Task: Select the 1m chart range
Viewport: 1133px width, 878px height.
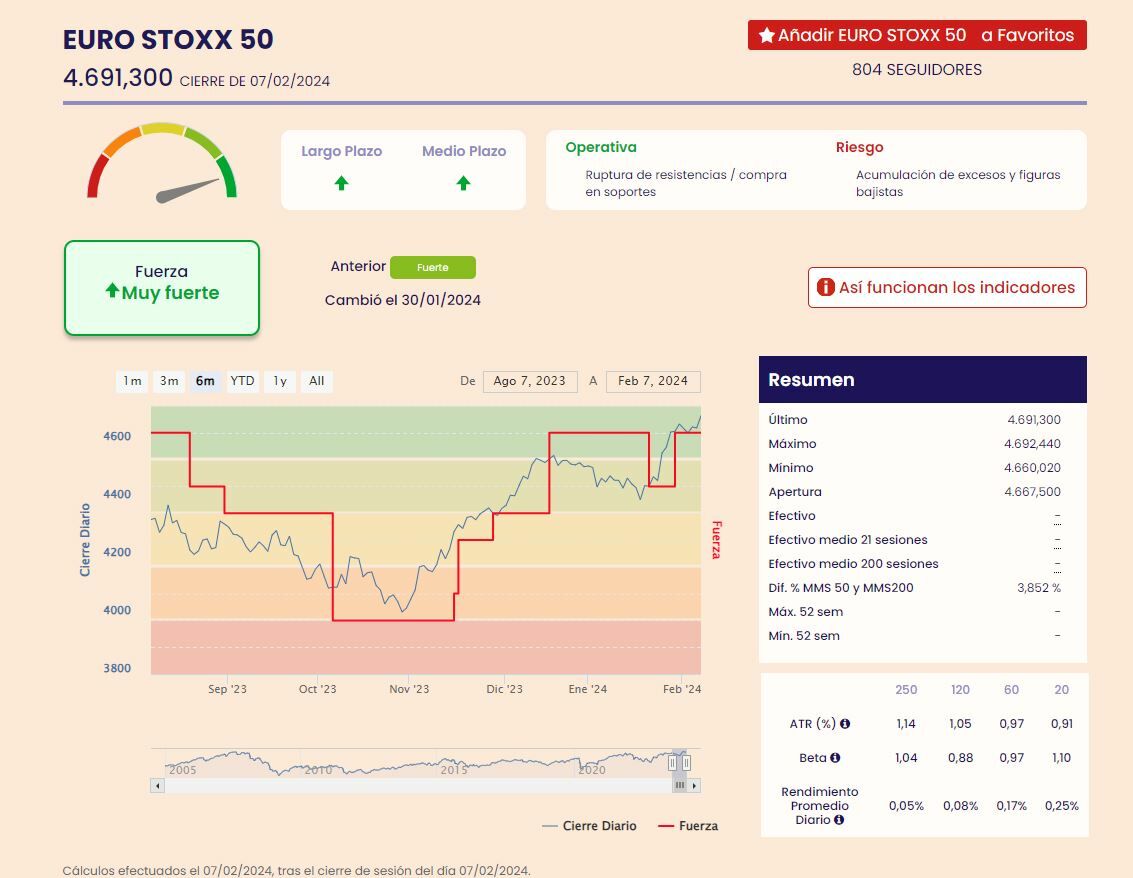Action: 132,381
